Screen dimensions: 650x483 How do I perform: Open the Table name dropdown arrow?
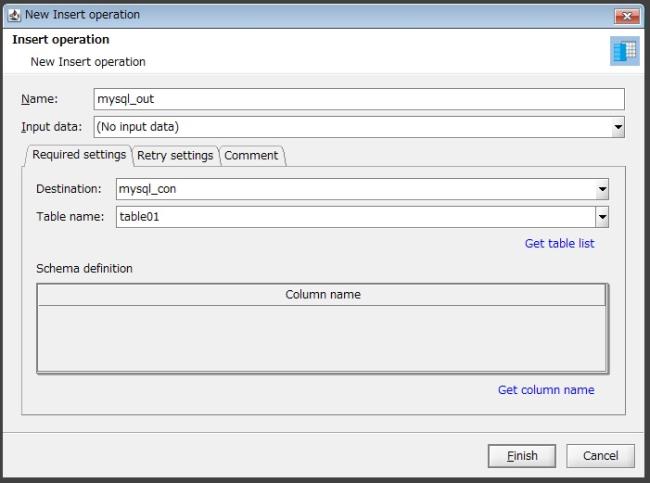click(602, 217)
